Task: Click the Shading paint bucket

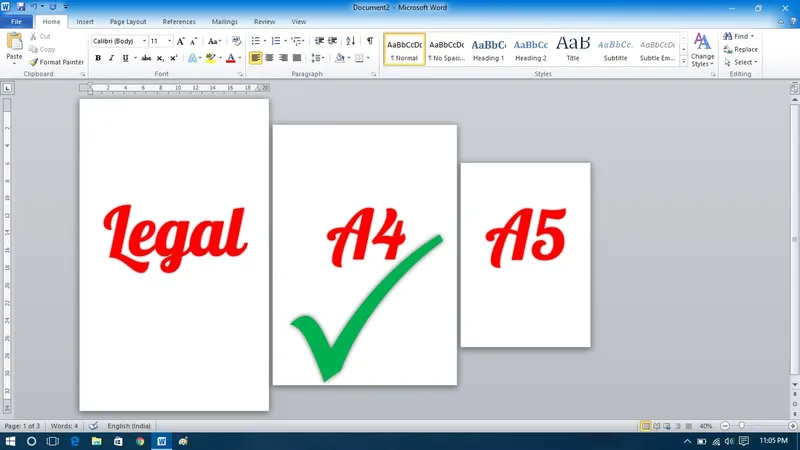Action: 340,58
